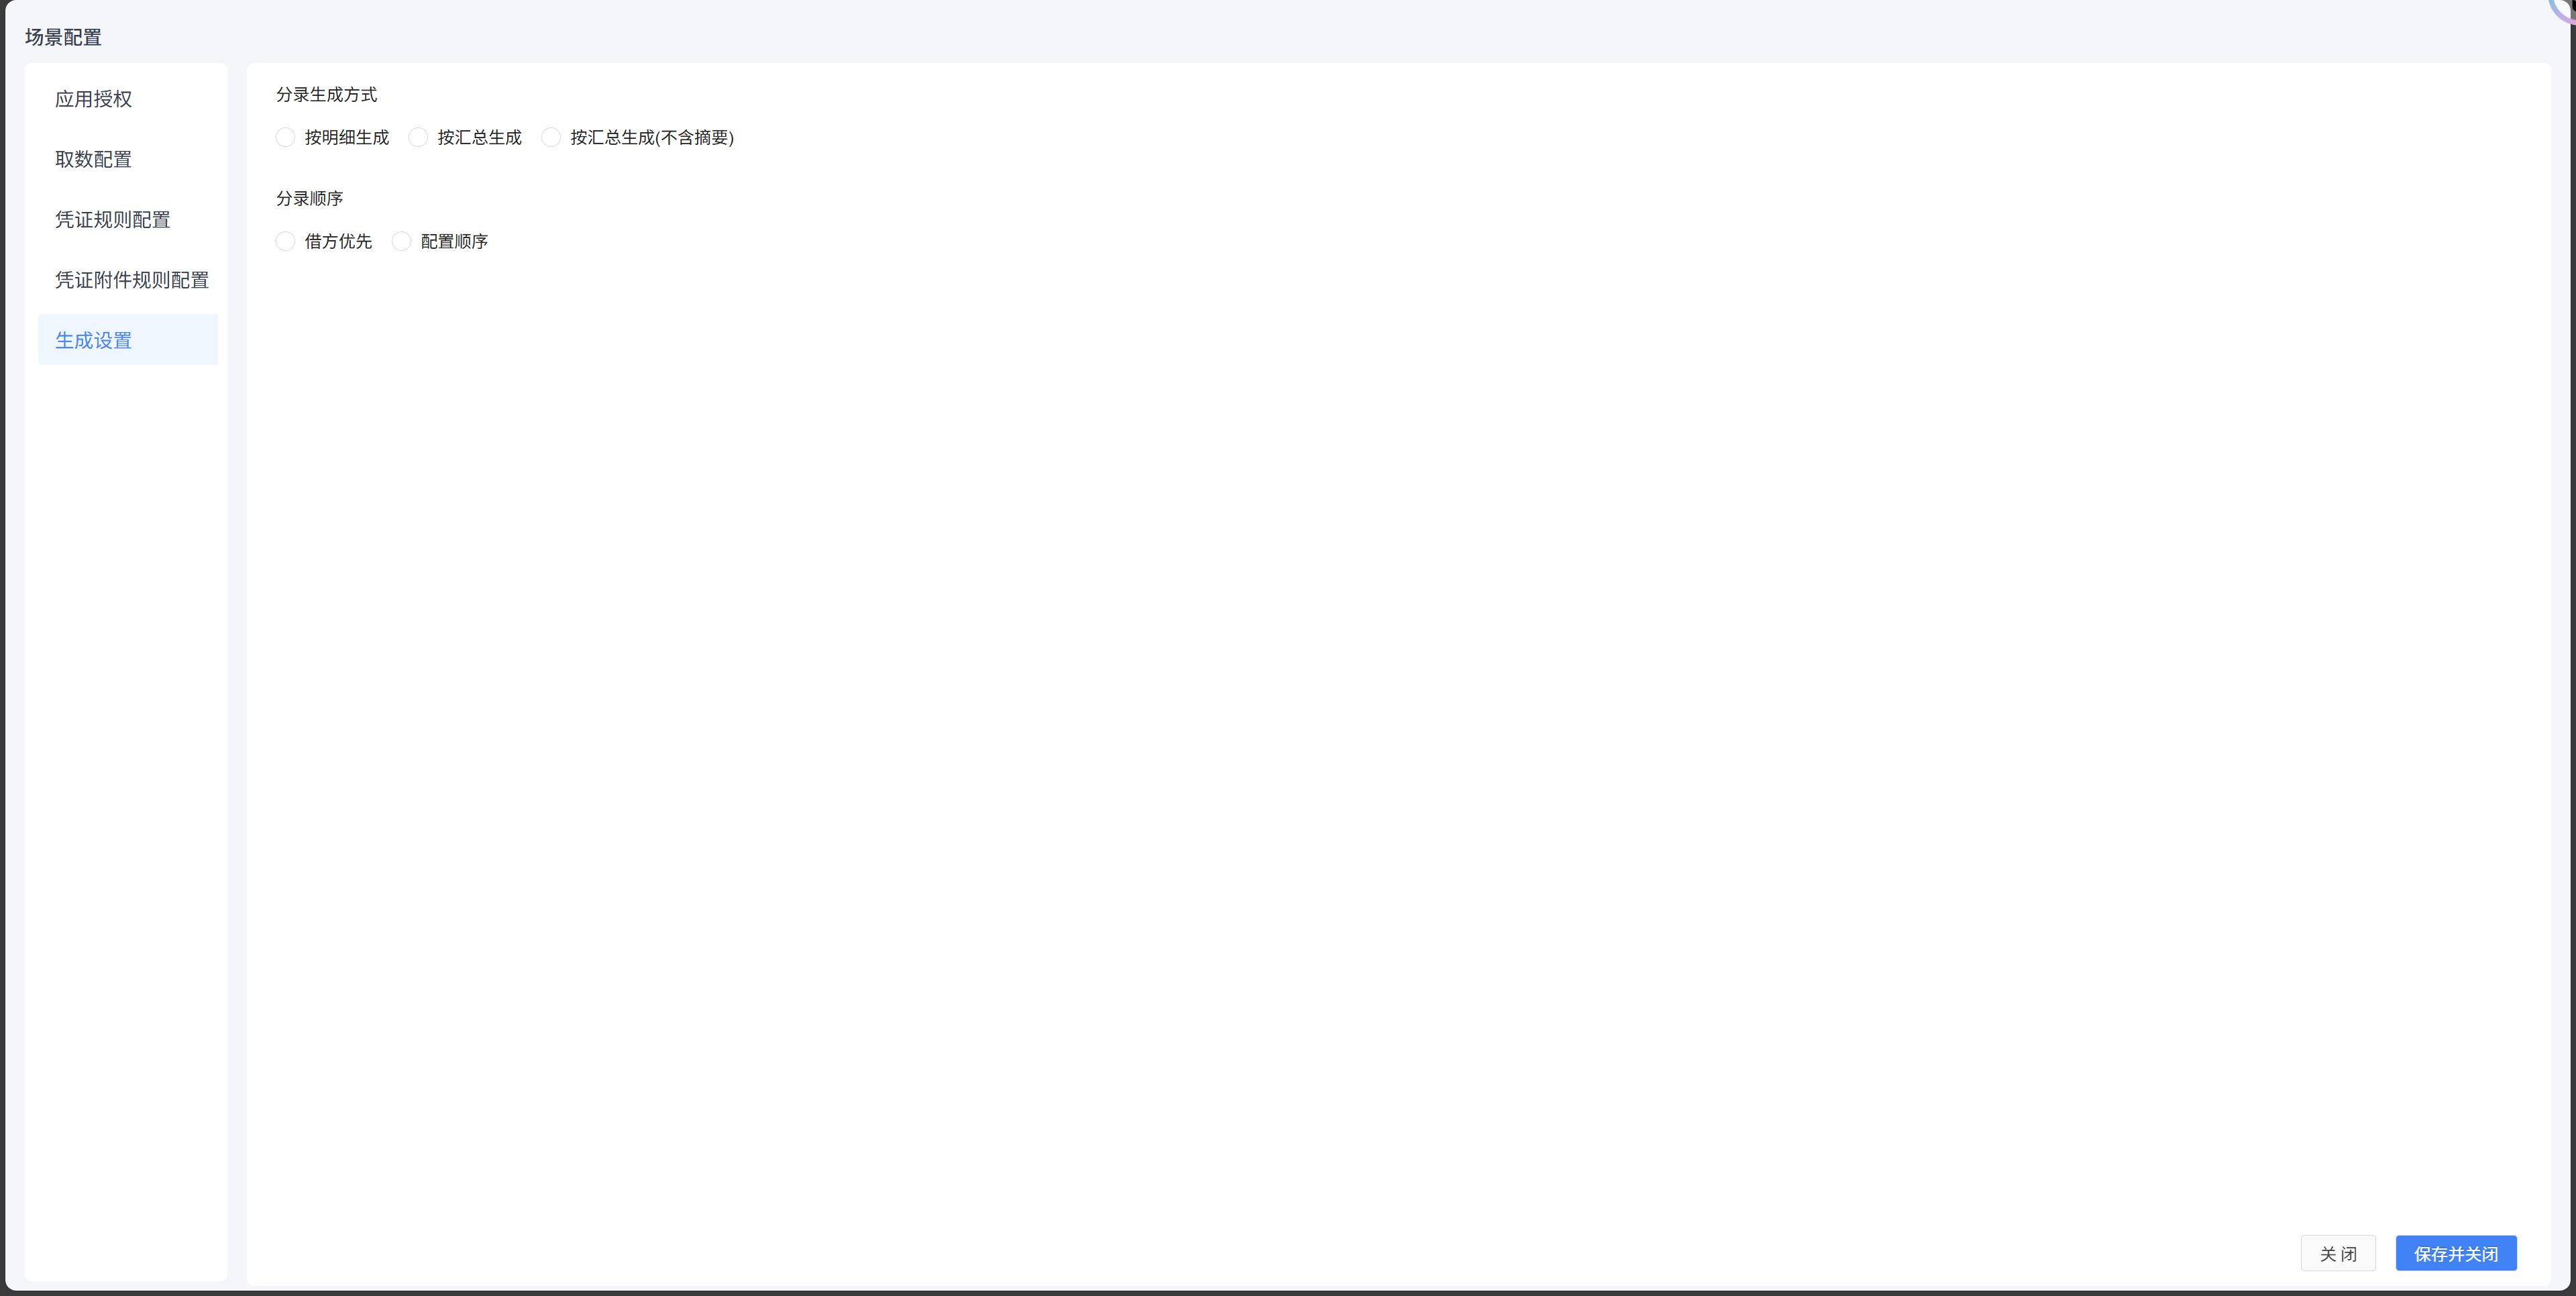
Task: Go to 凭证规则配置 section
Action: click(128, 219)
